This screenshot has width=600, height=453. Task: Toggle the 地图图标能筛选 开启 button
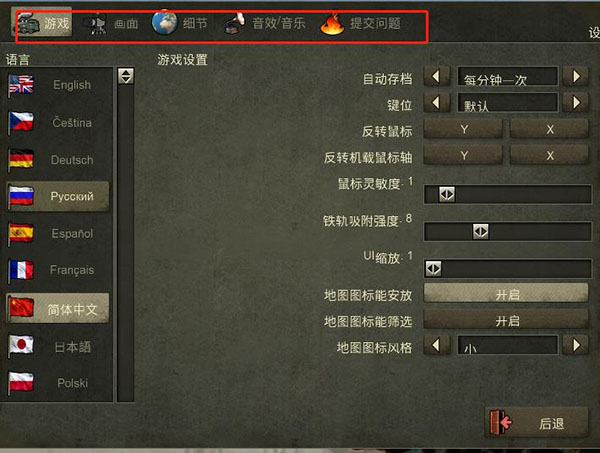(506, 320)
